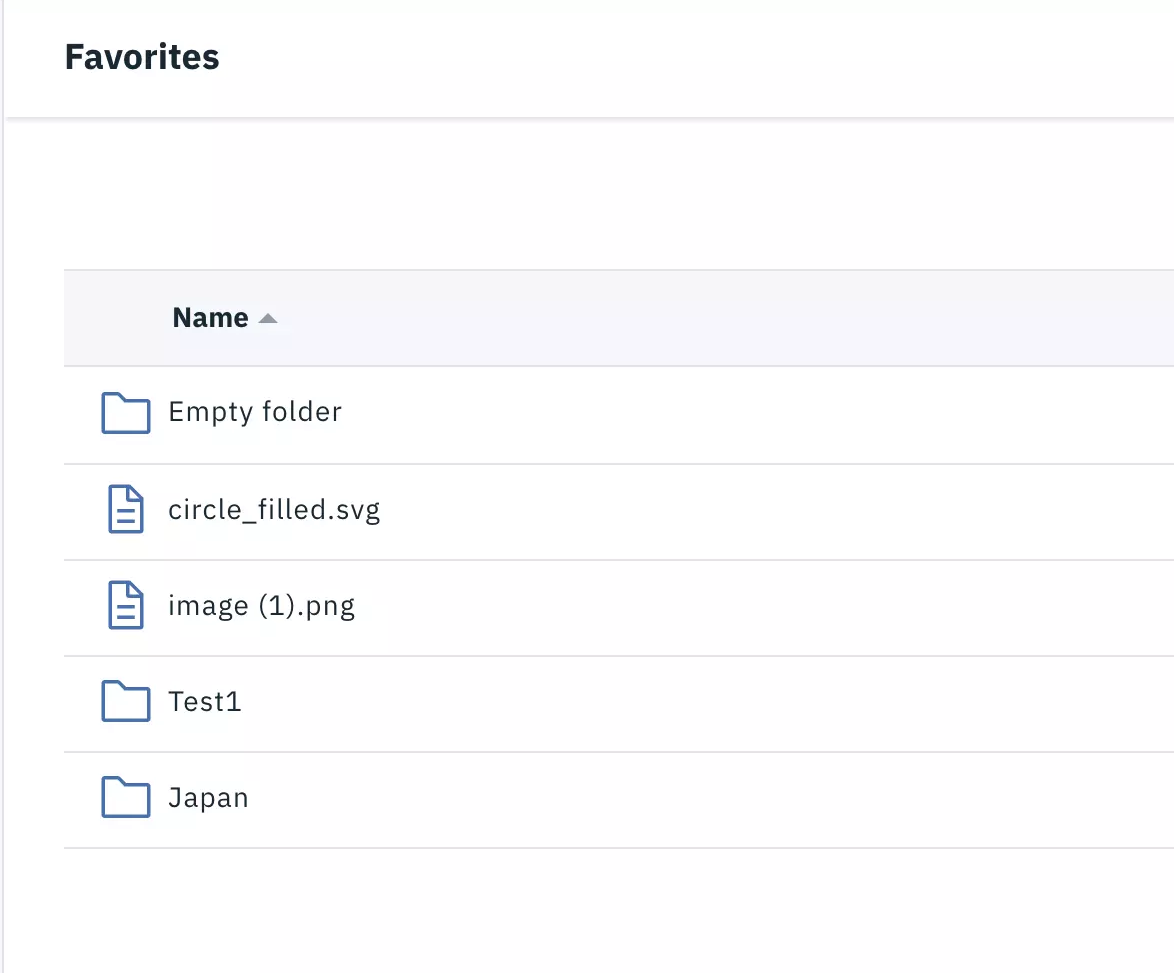Click the ascending sort indicator in header

(x=268, y=317)
